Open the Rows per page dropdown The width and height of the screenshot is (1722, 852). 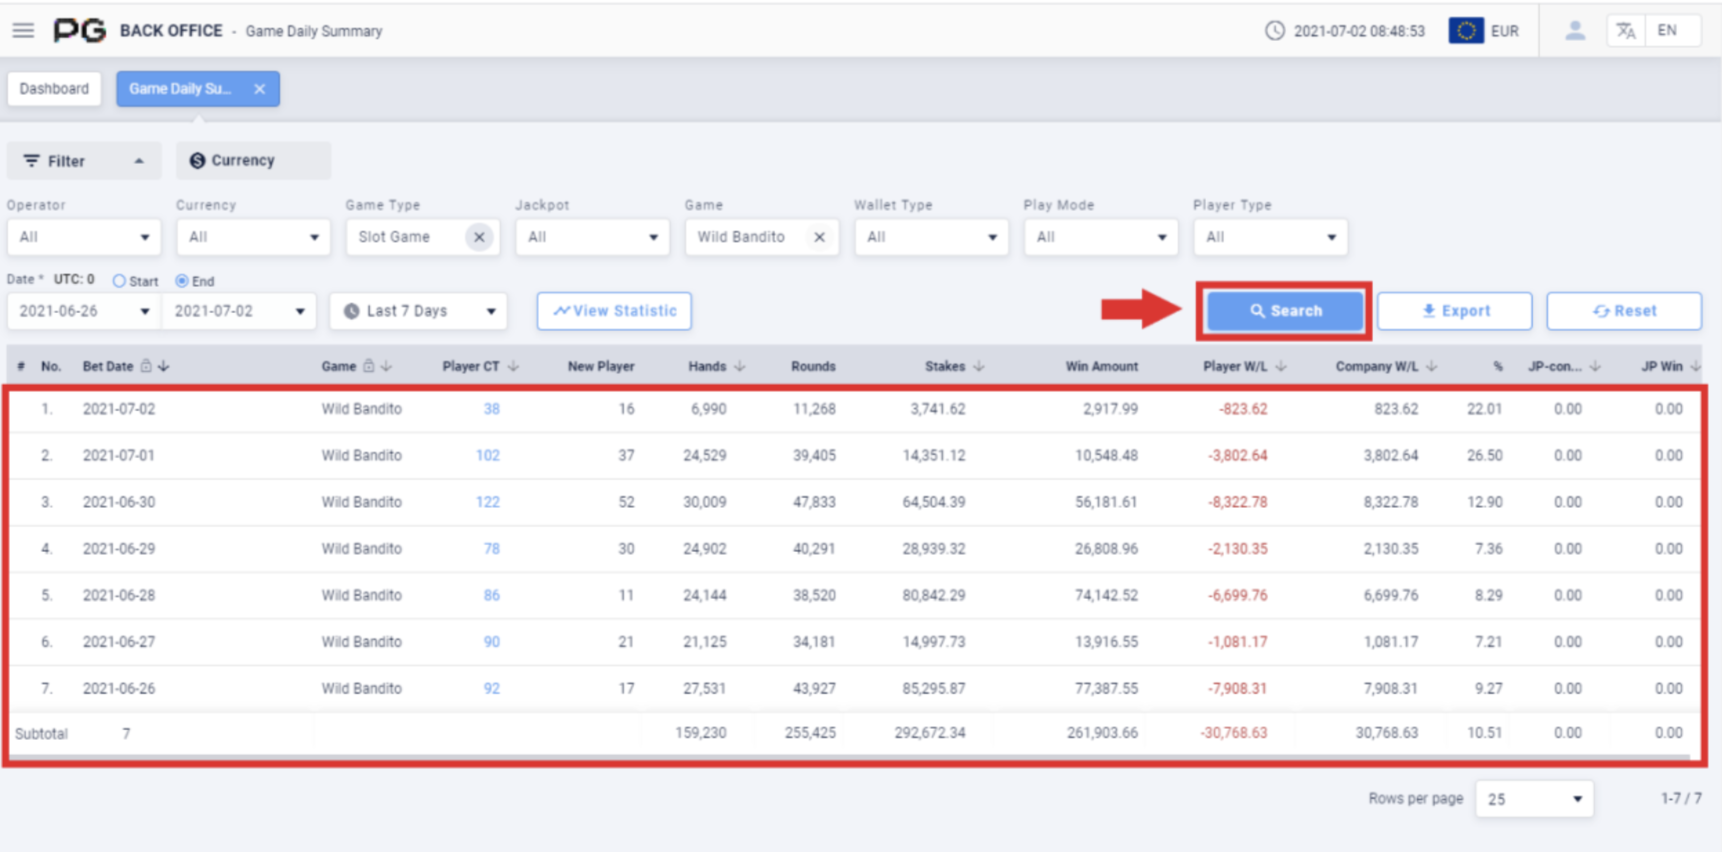coord(1534,799)
